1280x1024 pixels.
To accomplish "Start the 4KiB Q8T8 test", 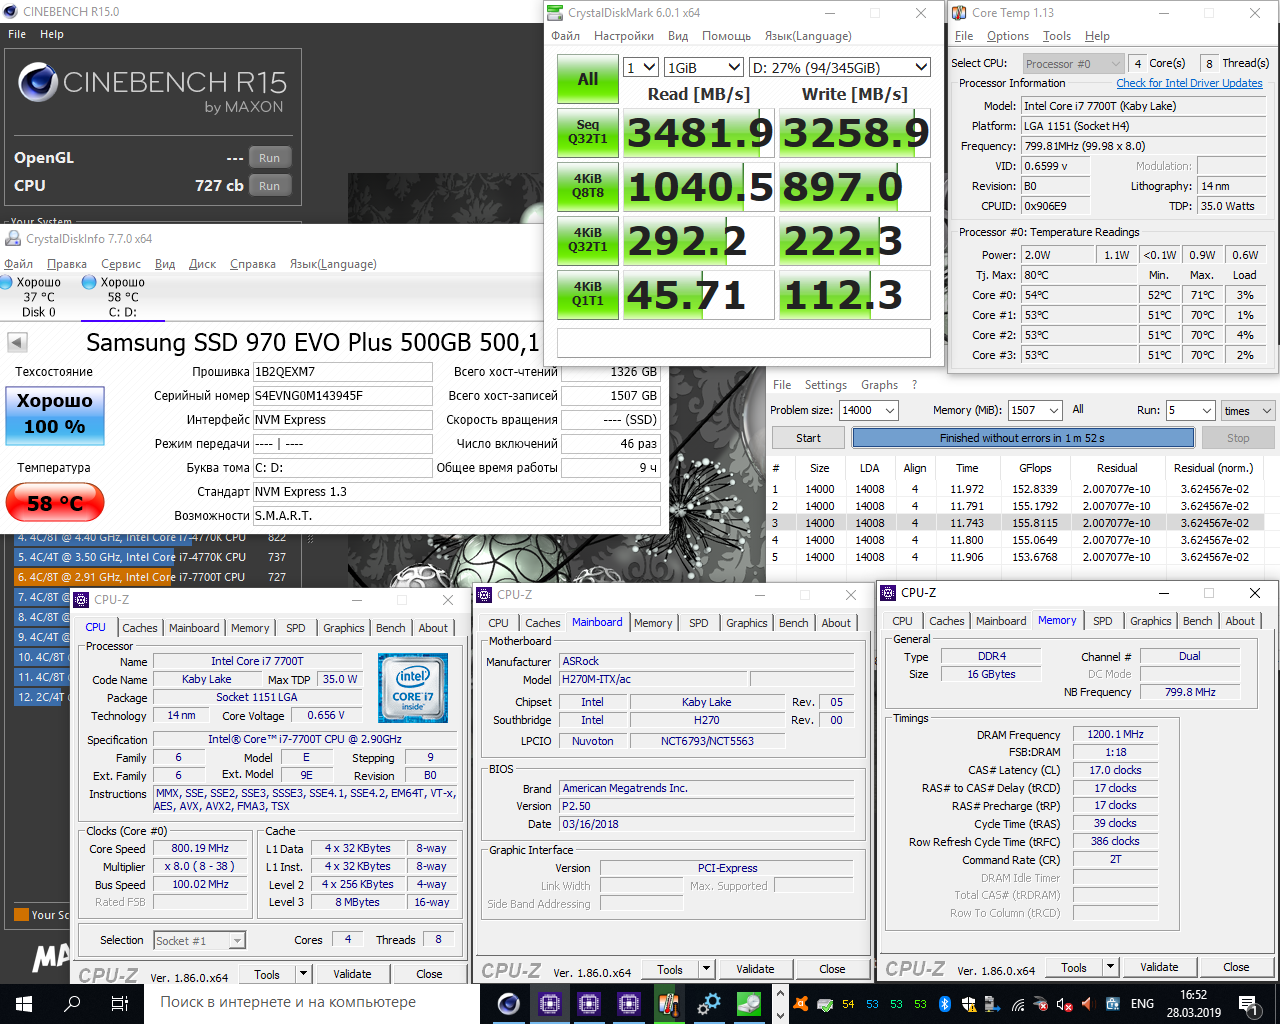I will point(588,186).
